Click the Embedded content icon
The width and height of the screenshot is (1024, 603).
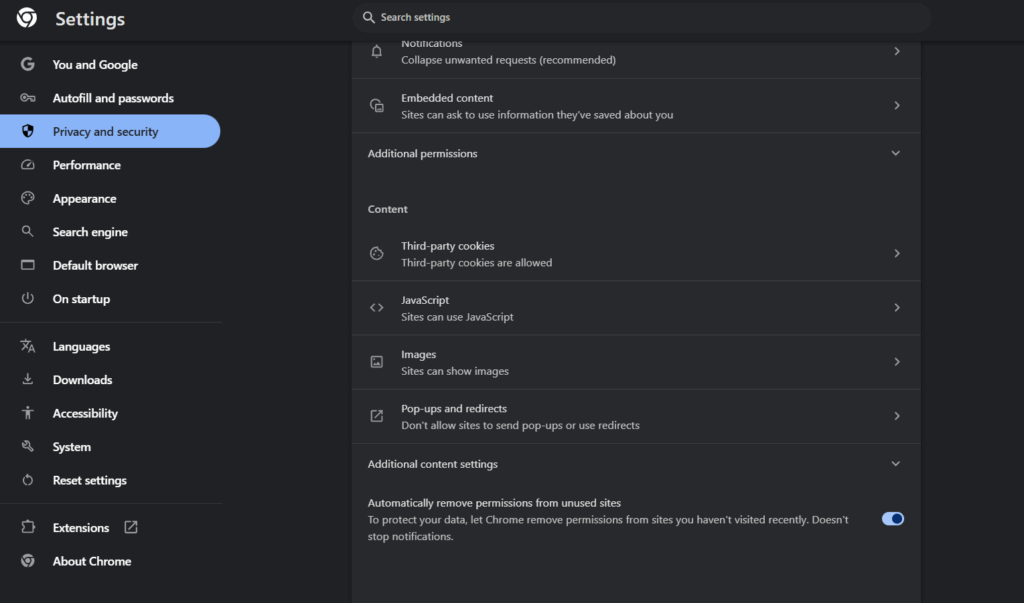pyautogui.click(x=377, y=104)
